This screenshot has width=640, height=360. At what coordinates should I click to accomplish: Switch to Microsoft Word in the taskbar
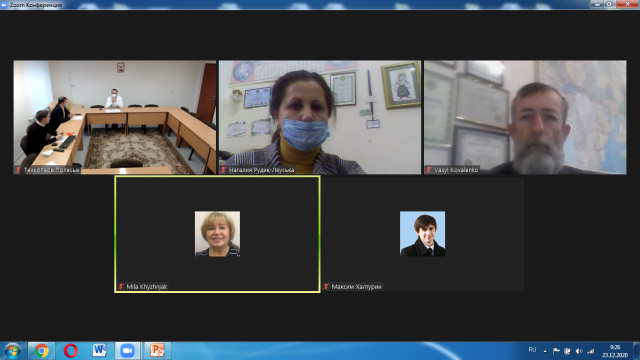coord(99,351)
